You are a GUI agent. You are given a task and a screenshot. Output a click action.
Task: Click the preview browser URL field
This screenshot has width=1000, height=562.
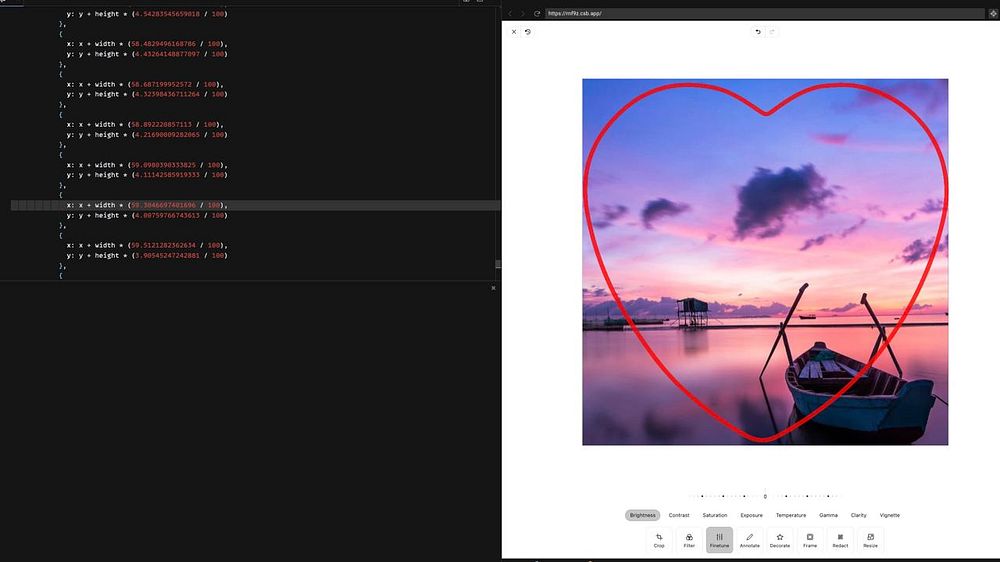click(x=765, y=13)
